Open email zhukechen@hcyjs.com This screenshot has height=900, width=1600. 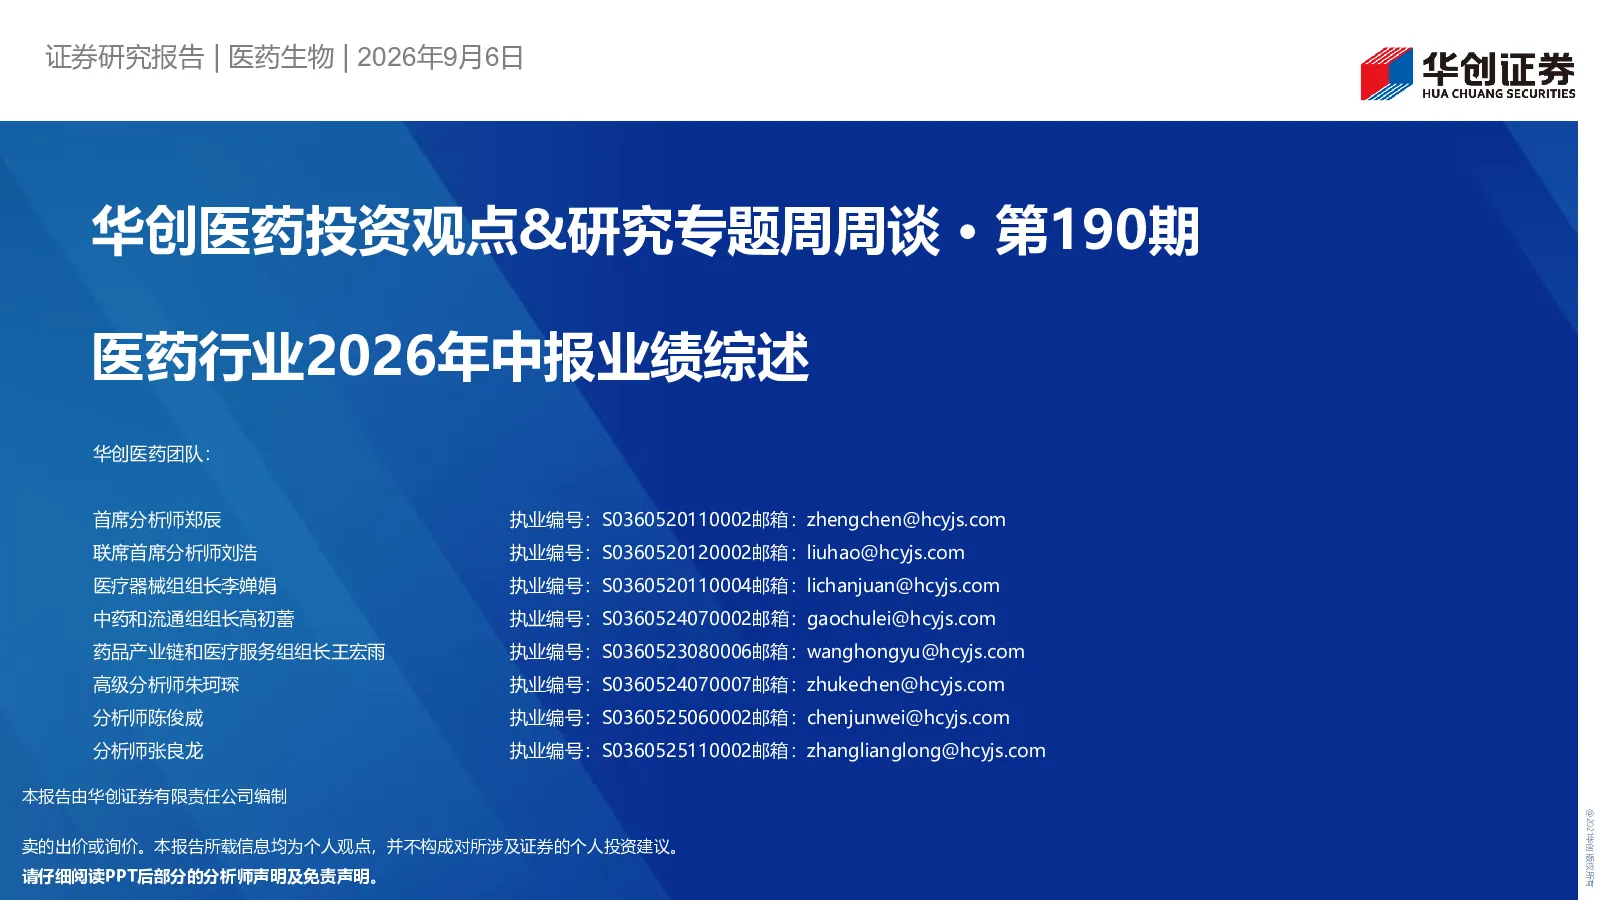[x=906, y=685]
